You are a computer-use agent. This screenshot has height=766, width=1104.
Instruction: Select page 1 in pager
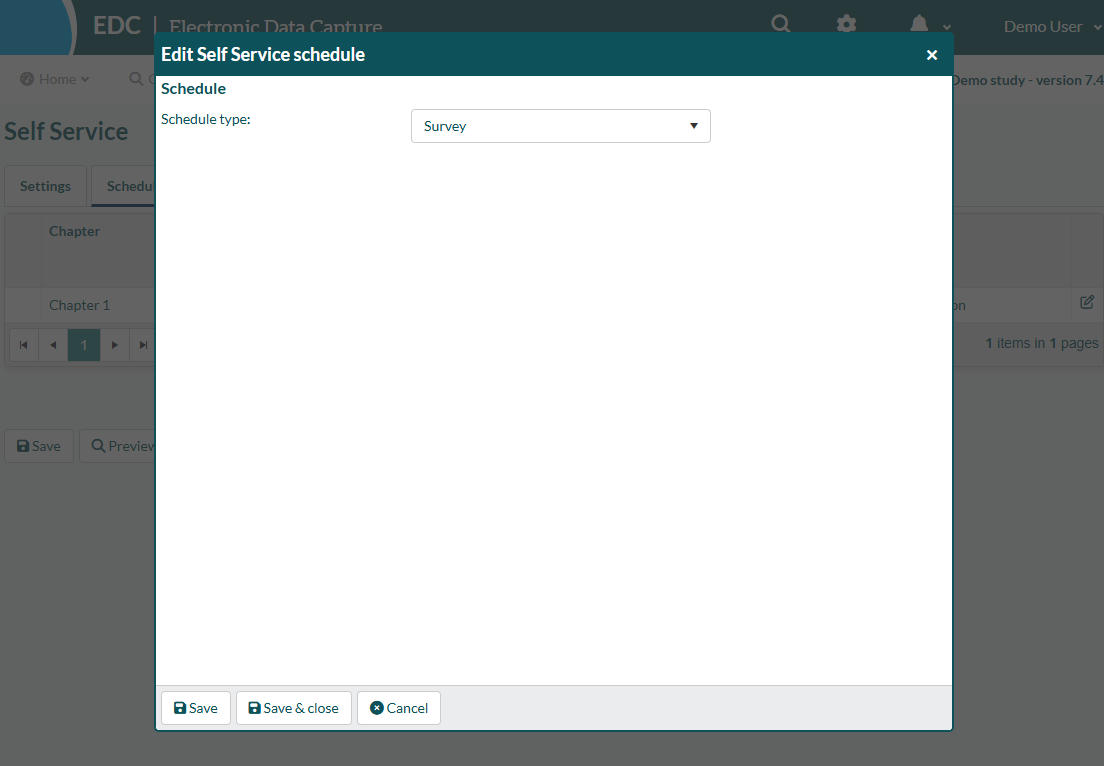point(84,345)
